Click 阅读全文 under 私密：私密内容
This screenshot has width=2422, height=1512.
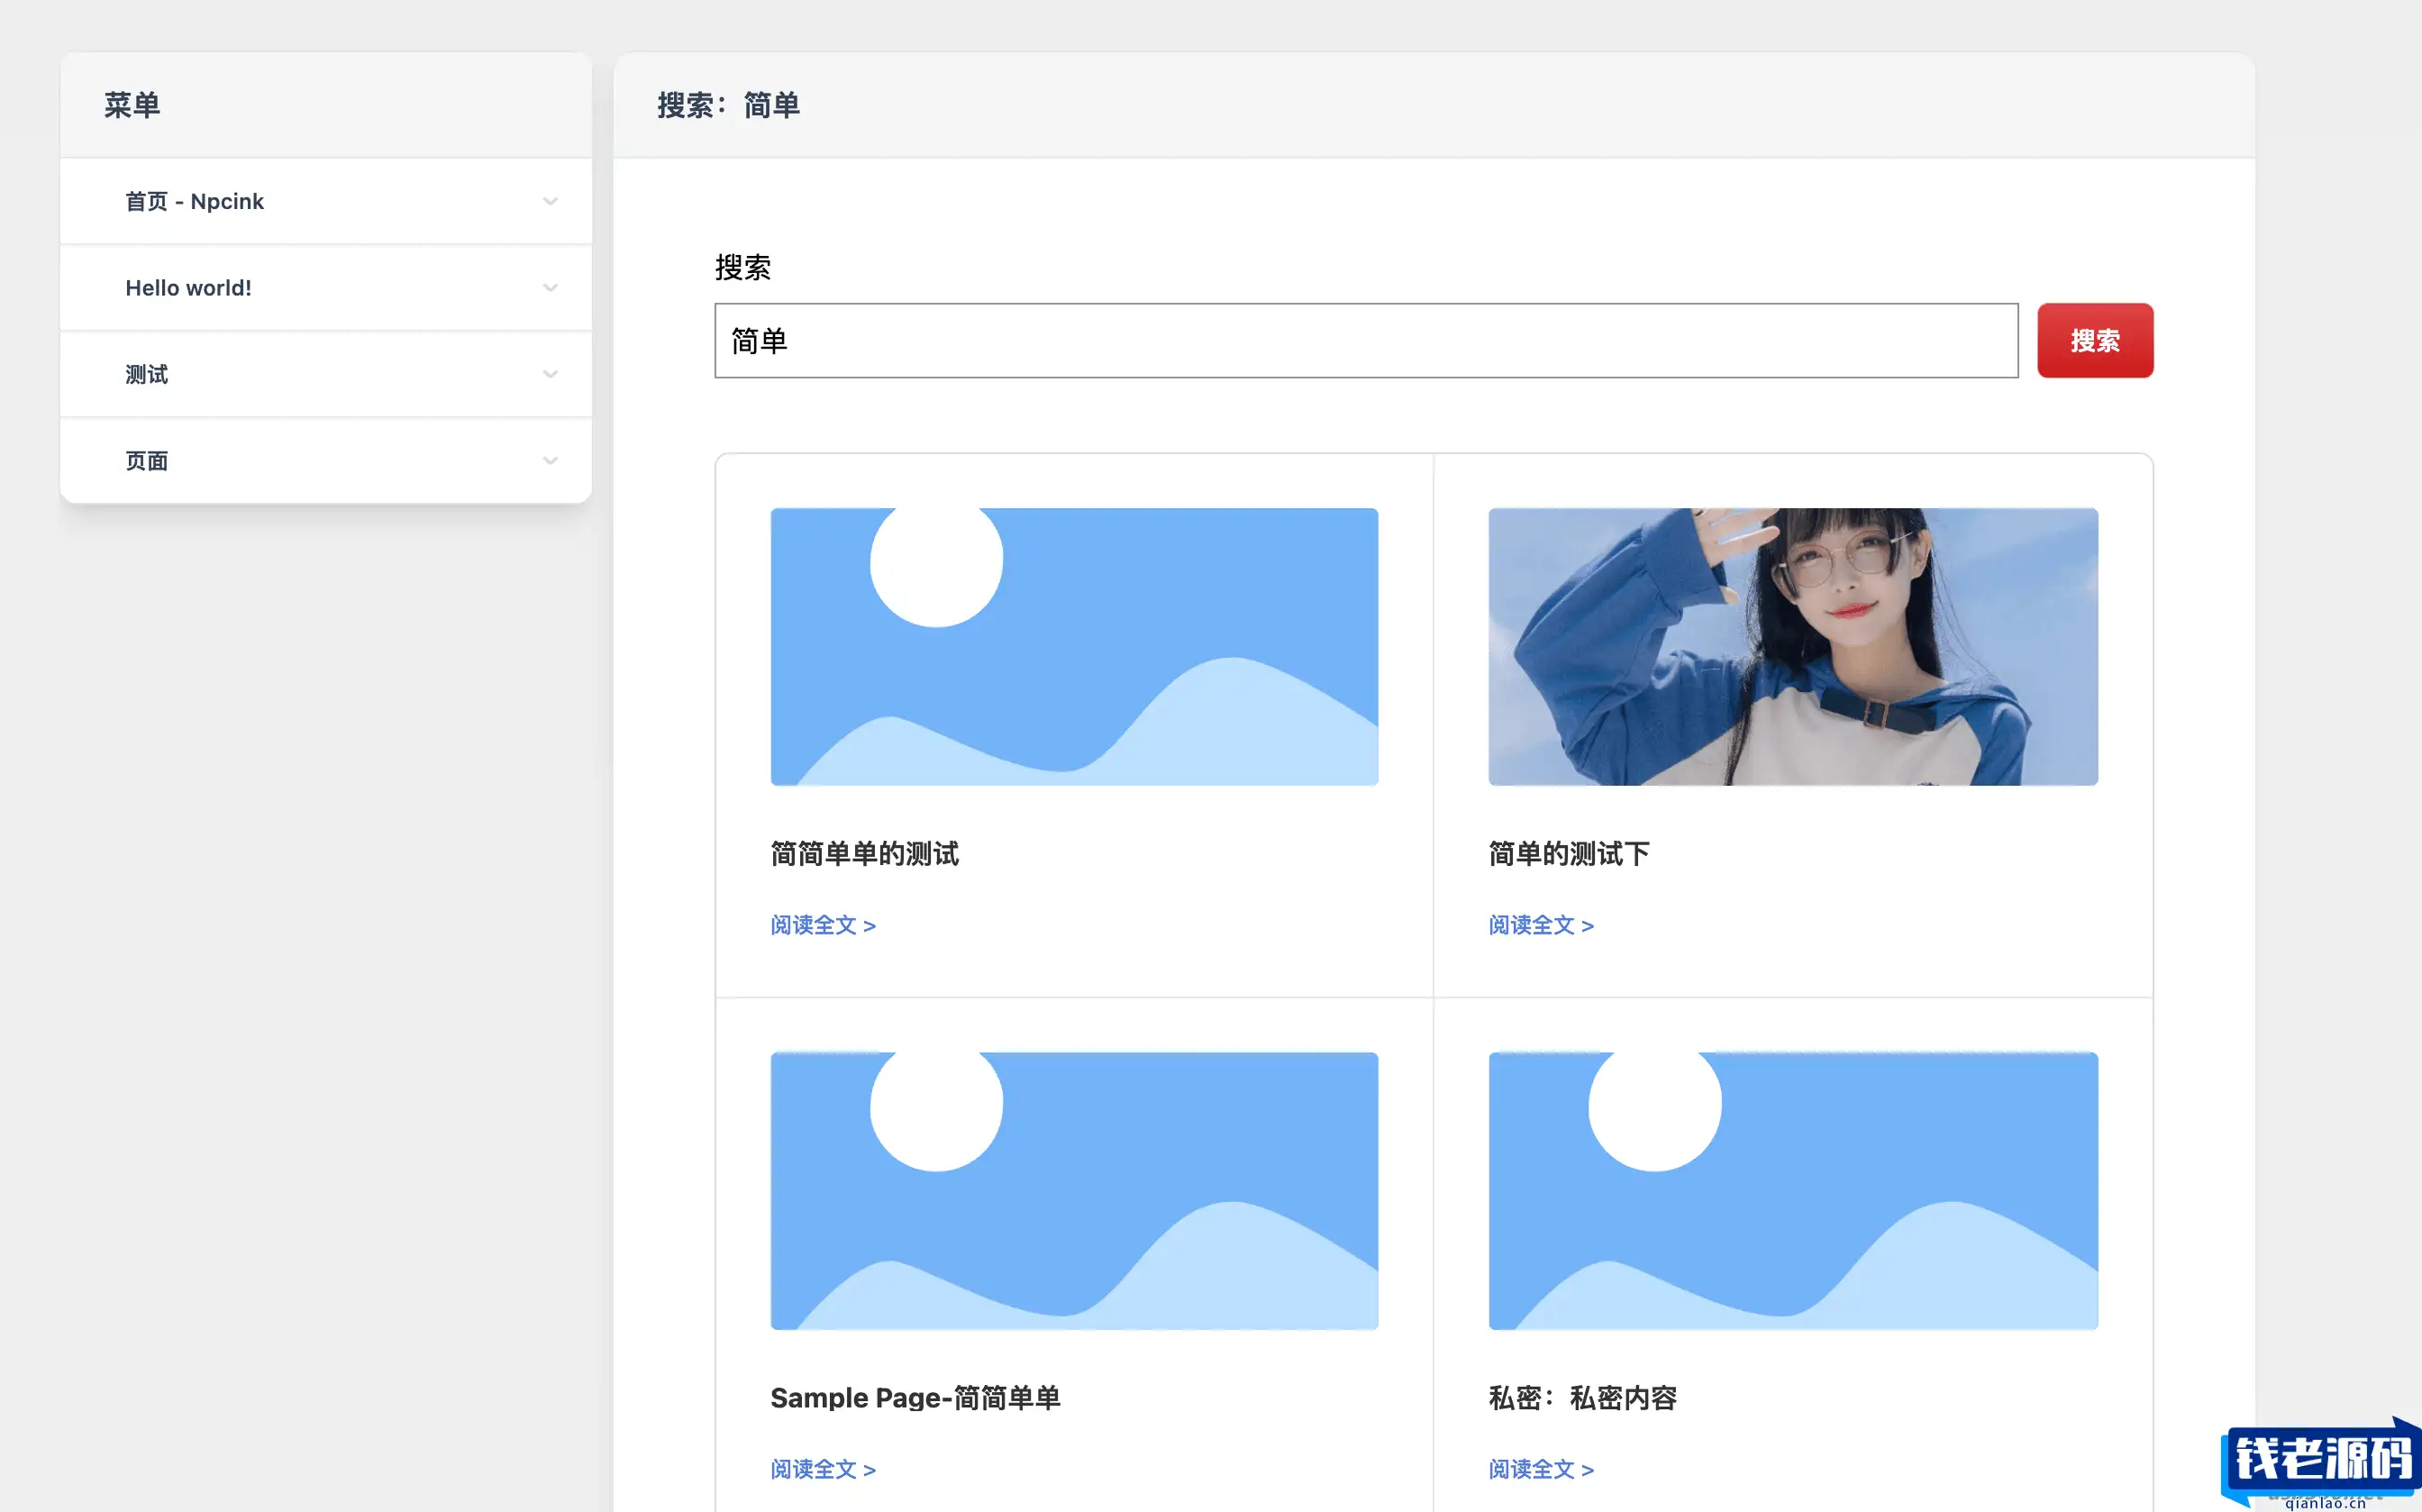pyautogui.click(x=1541, y=1469)
